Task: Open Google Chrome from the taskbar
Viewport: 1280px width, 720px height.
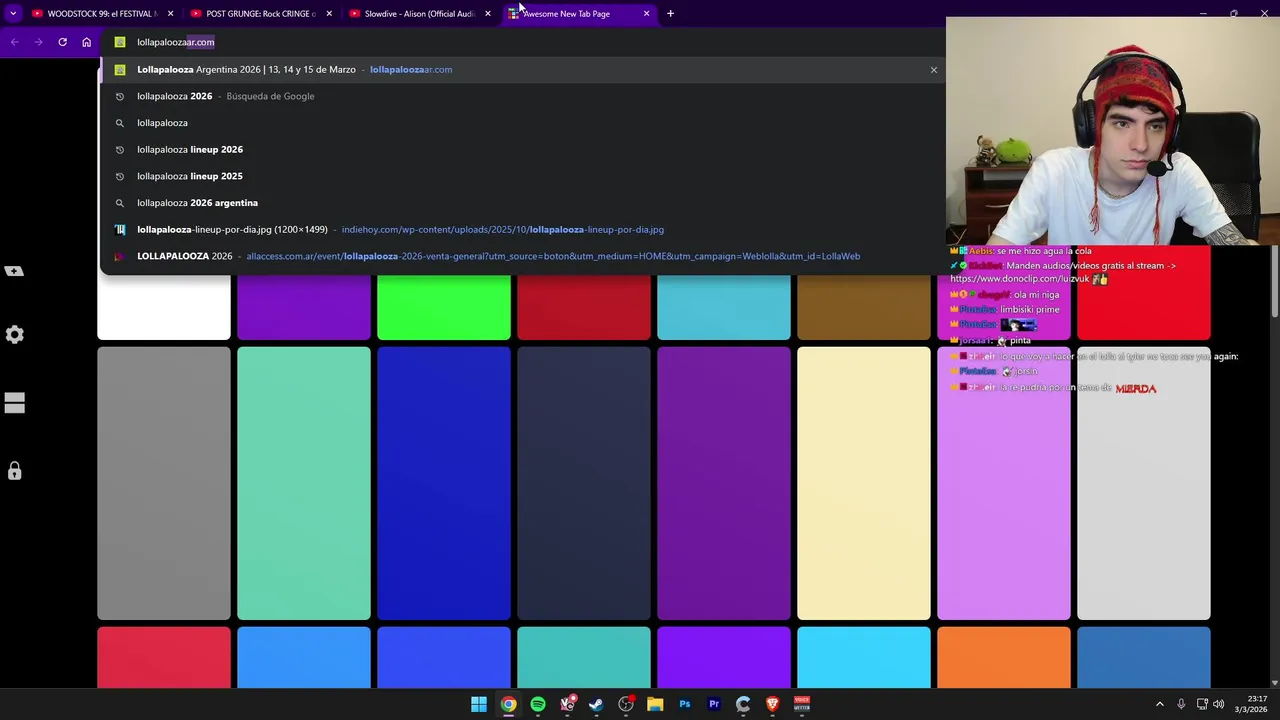Action: [x=509, y=704]
